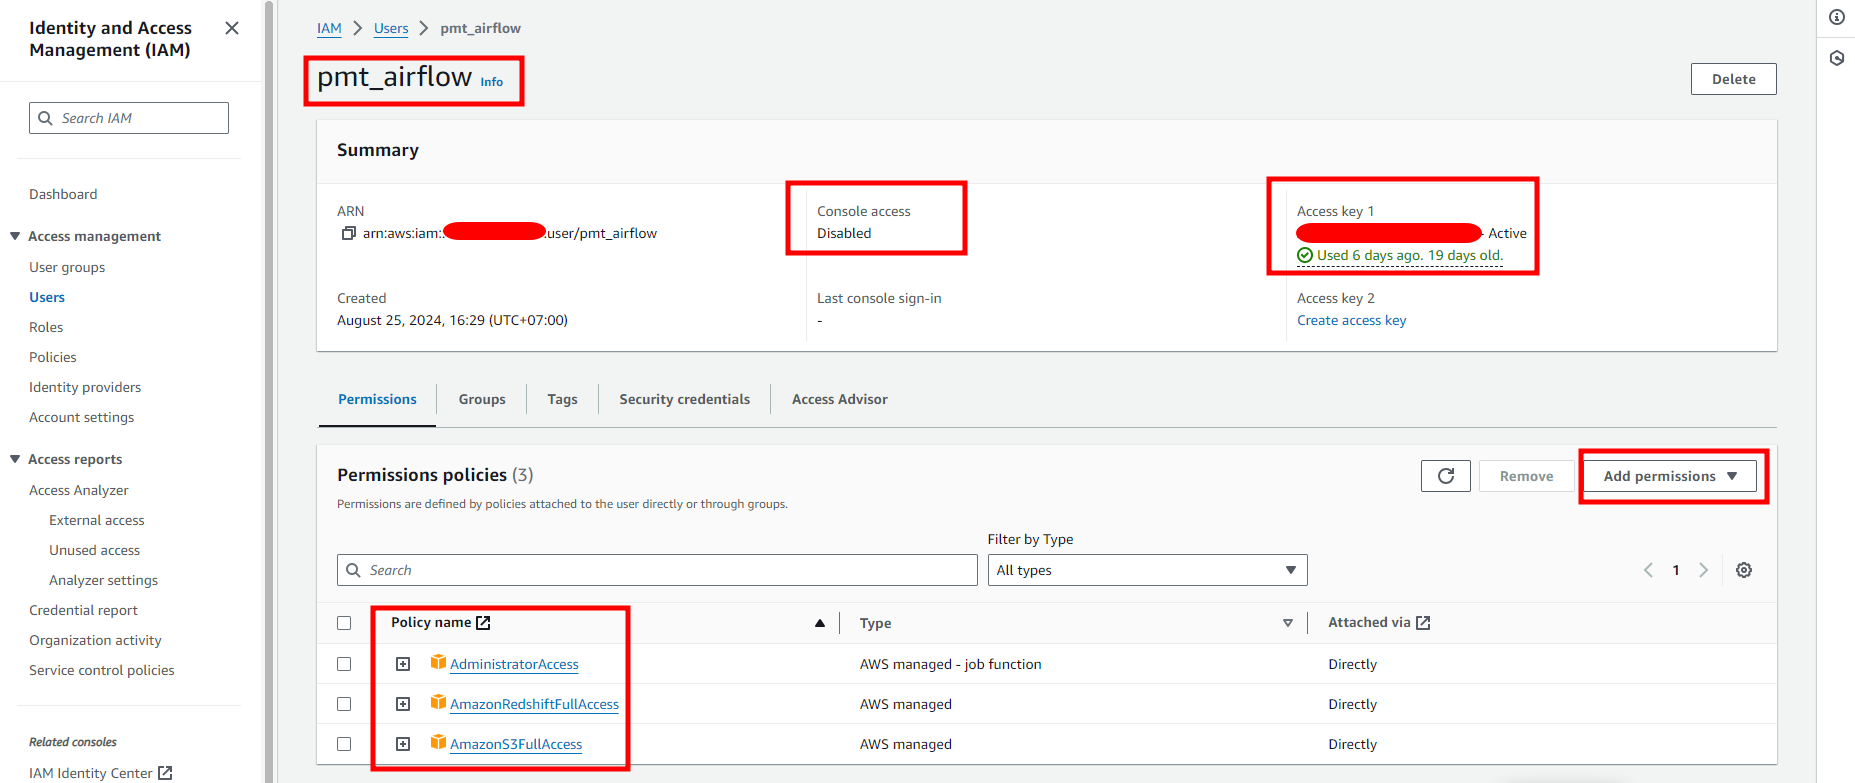Image resolution: width=1855 pixels, height=783 pixels.
Task: Open Unused access in the sidebar
Action: 94,550
